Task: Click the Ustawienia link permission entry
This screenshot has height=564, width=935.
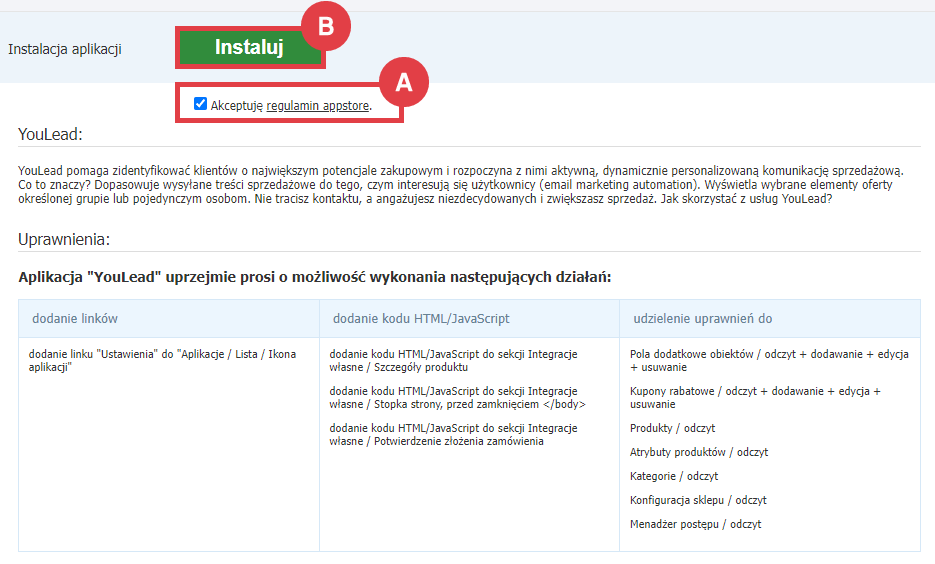Action: pyautogui.click(x=162, y=360)
